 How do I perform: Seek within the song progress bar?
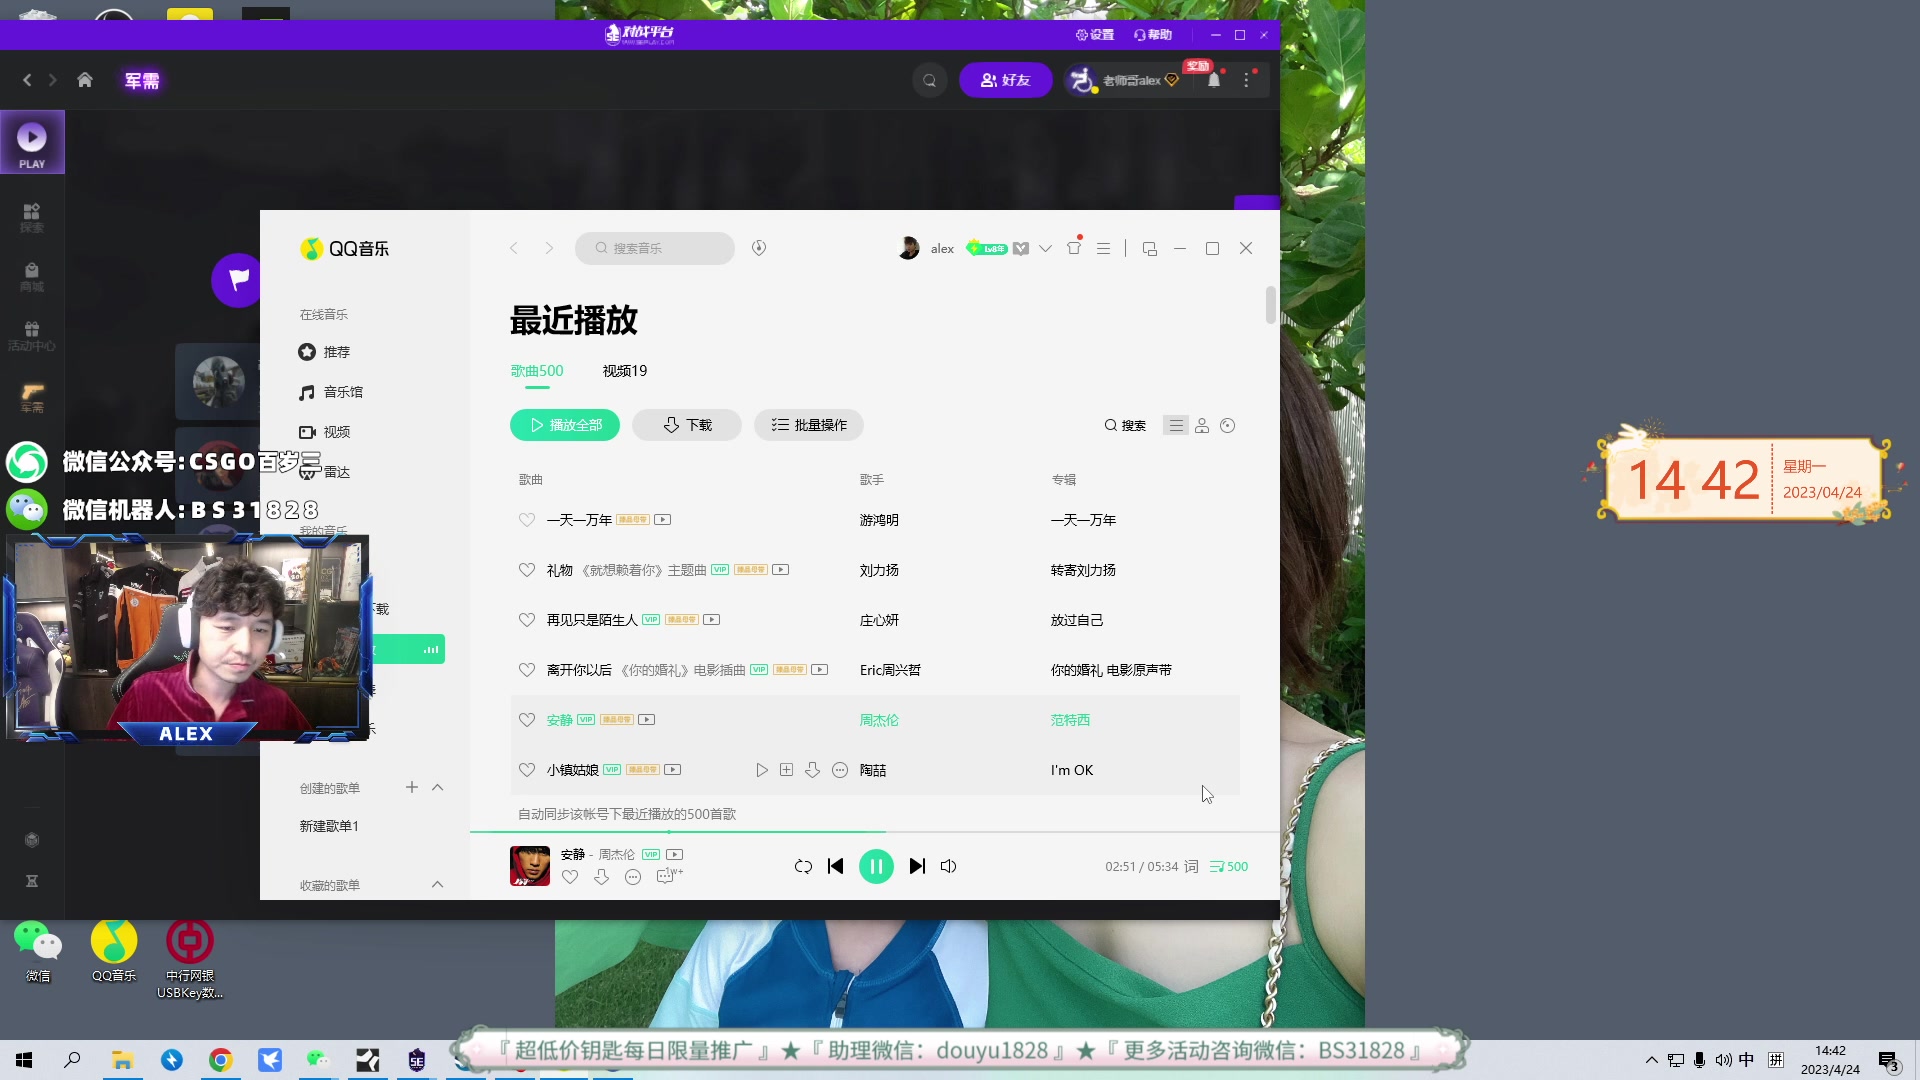pyautogui.click(x=875, y=832)
